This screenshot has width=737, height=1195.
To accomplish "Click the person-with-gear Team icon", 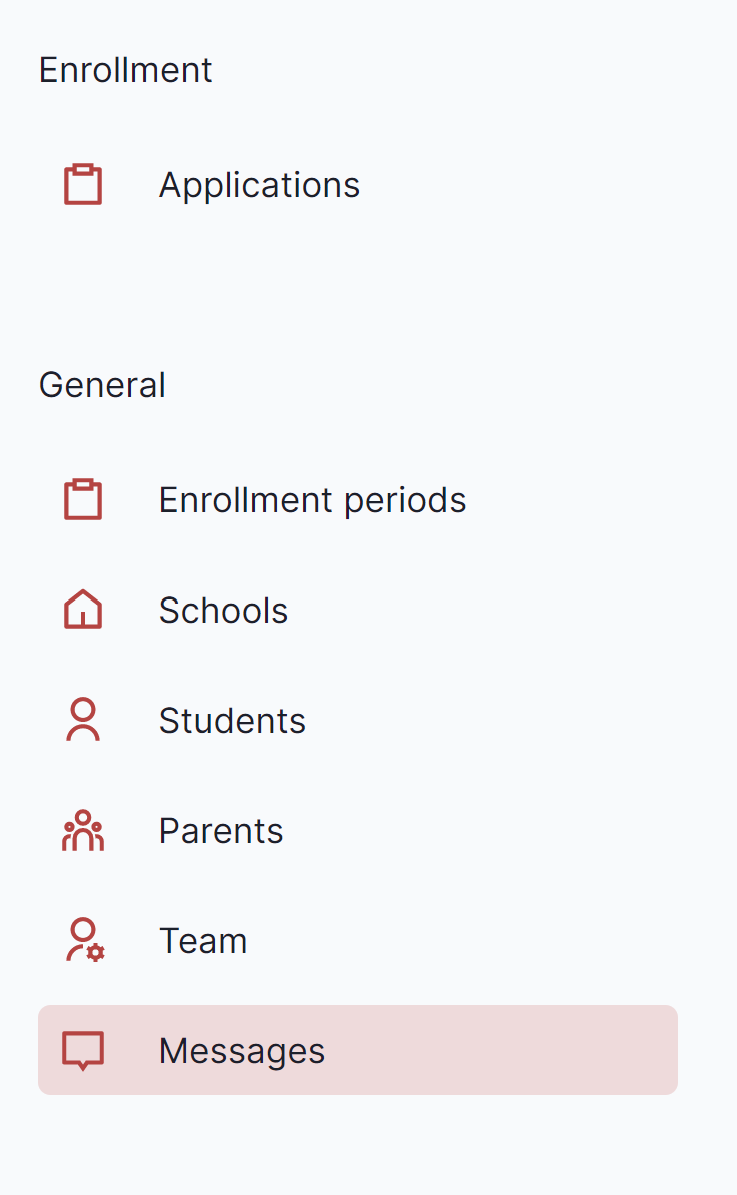I will tap(85, 940).
